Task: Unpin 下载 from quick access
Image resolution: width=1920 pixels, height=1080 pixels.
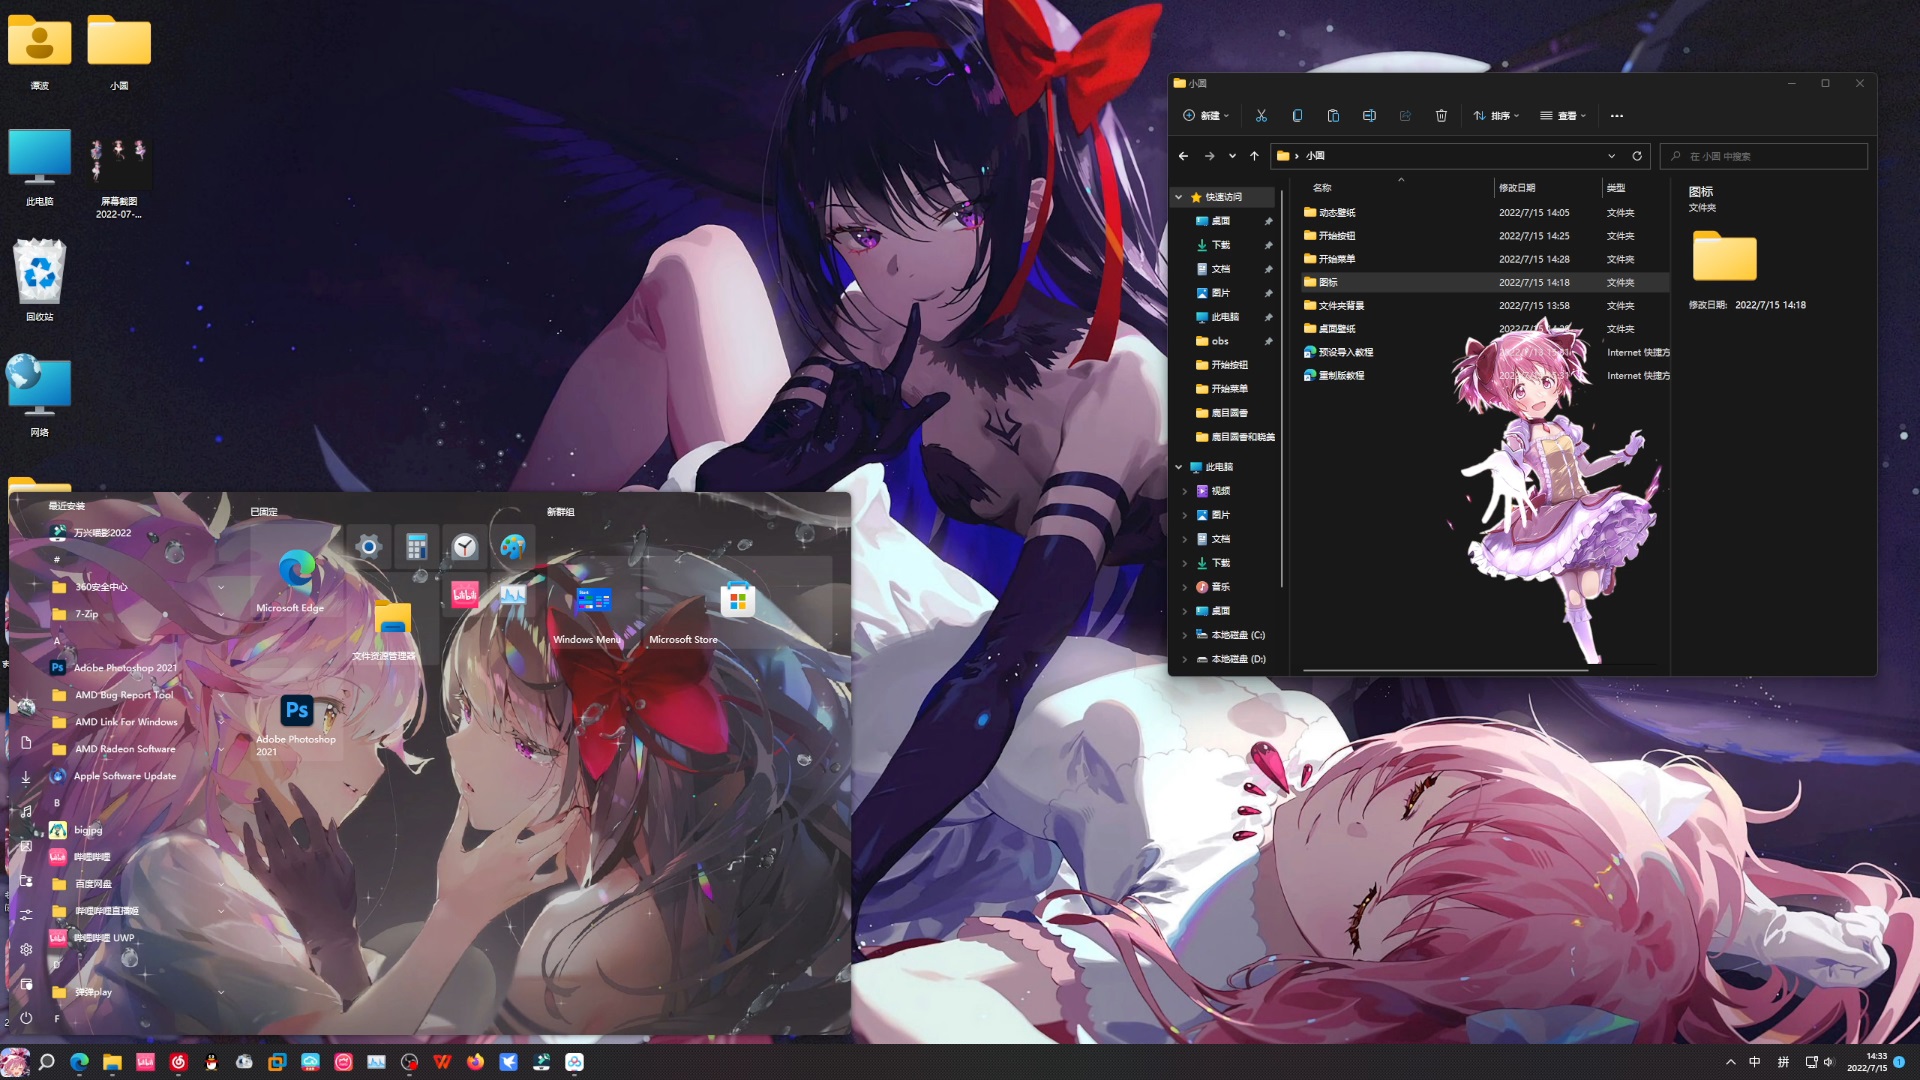Action: [x=1268, y=245]
